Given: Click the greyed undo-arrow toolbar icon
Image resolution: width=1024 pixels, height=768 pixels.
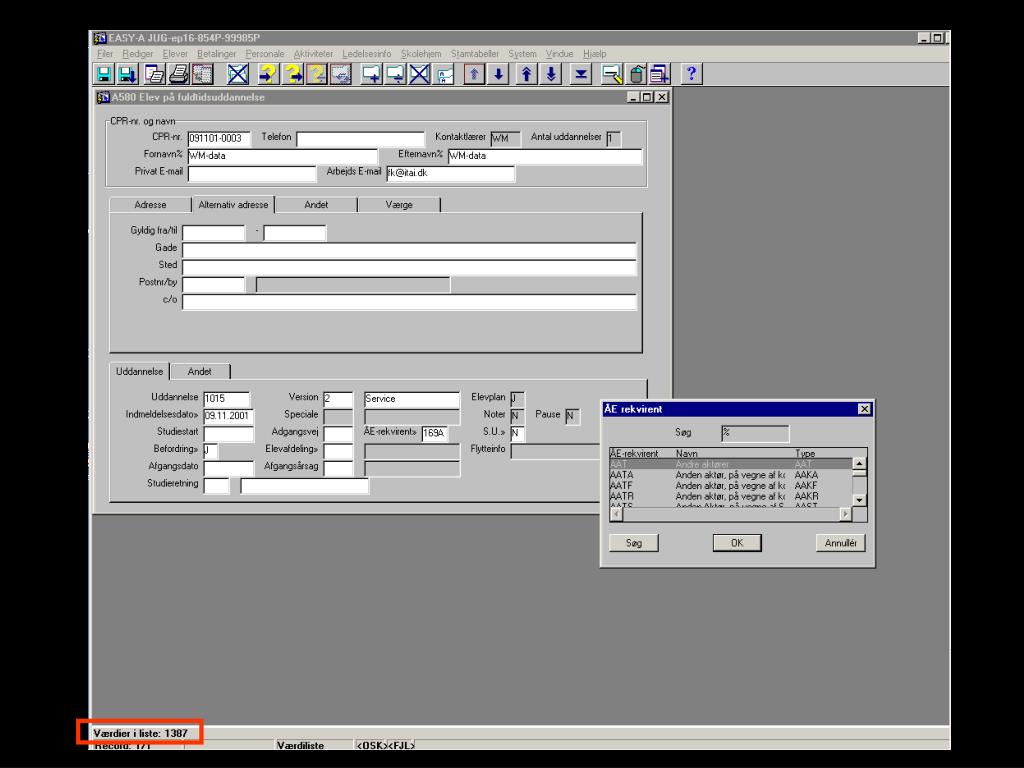Looking at the screenshot, I should (x=341, y=74).
